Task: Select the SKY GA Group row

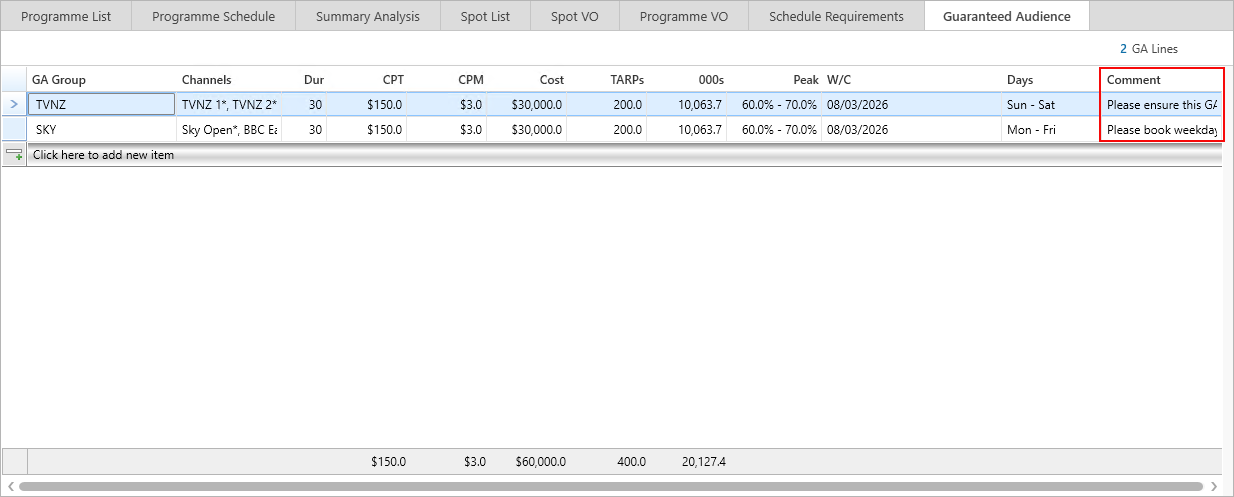Action: (102, 129)
